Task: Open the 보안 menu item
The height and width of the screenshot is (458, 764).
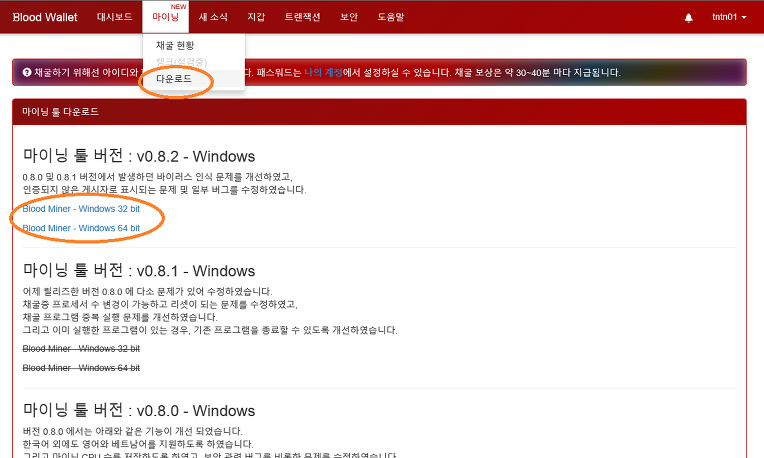Action: (x=349, y=18)
